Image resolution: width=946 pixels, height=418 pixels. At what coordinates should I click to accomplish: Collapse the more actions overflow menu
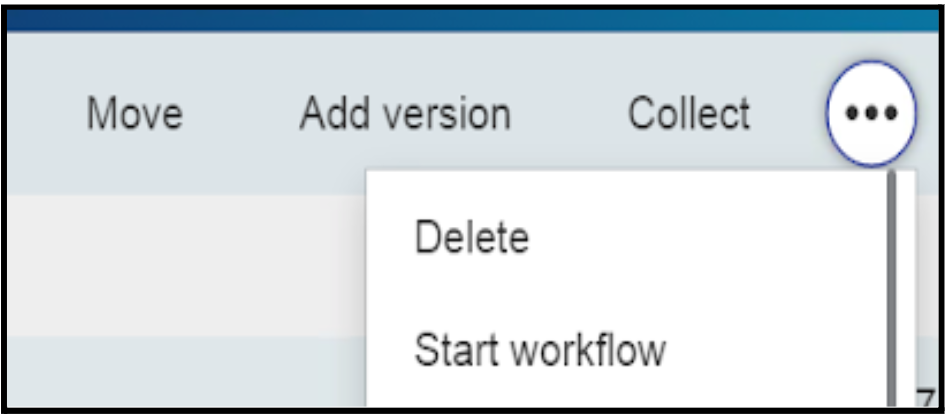[870, 115]
